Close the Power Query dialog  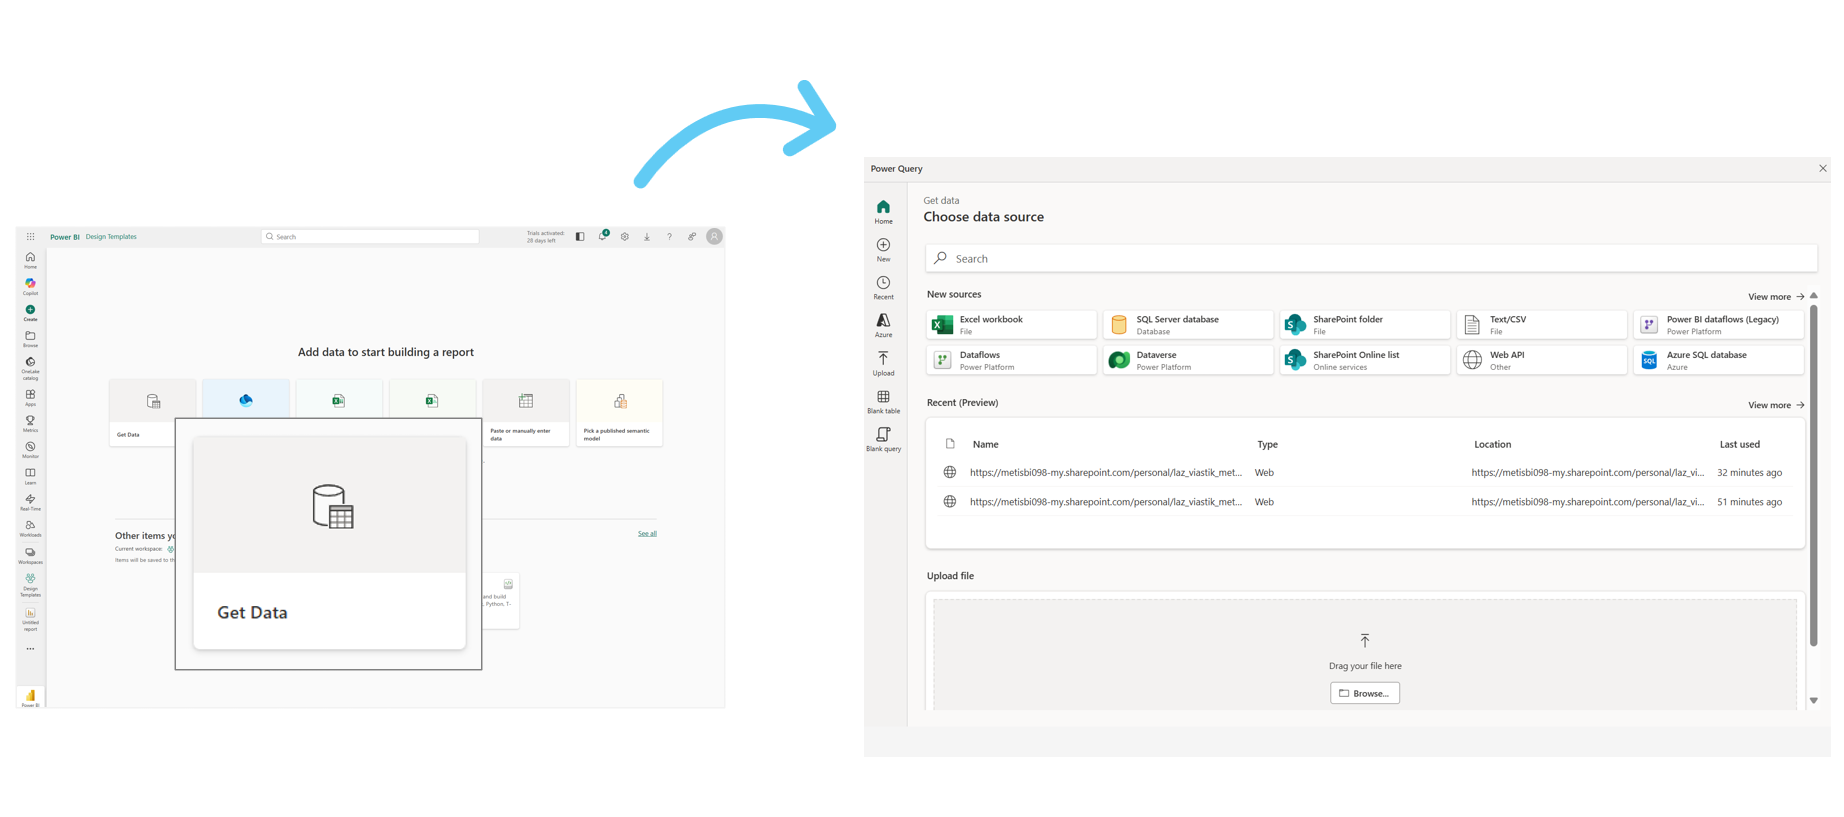(1822, 168)
